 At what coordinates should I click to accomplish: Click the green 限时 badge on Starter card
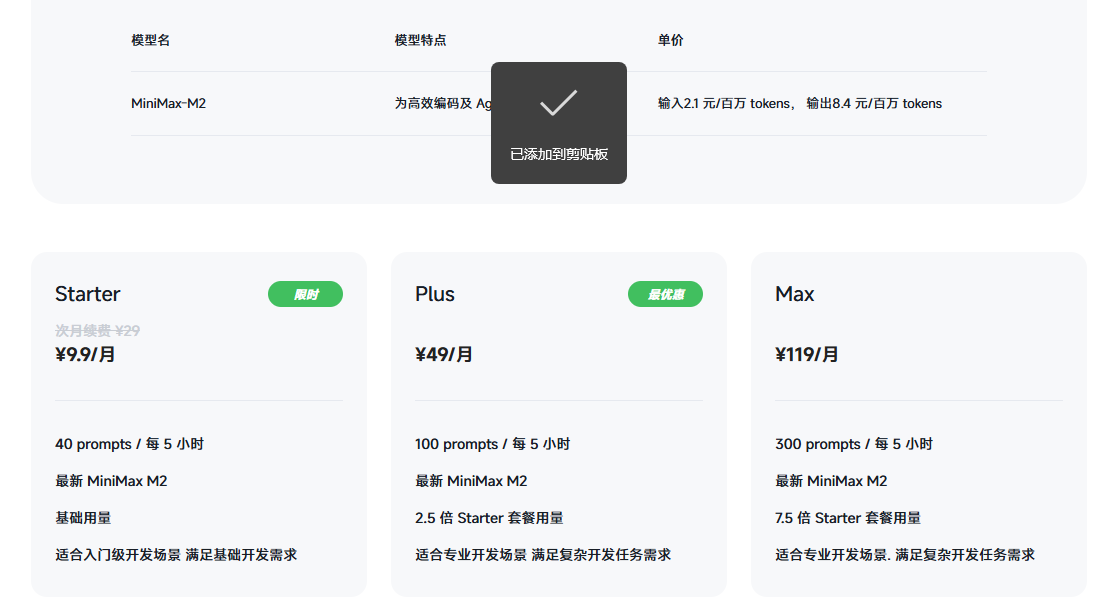pyautogui.click(x=305, y=294)
